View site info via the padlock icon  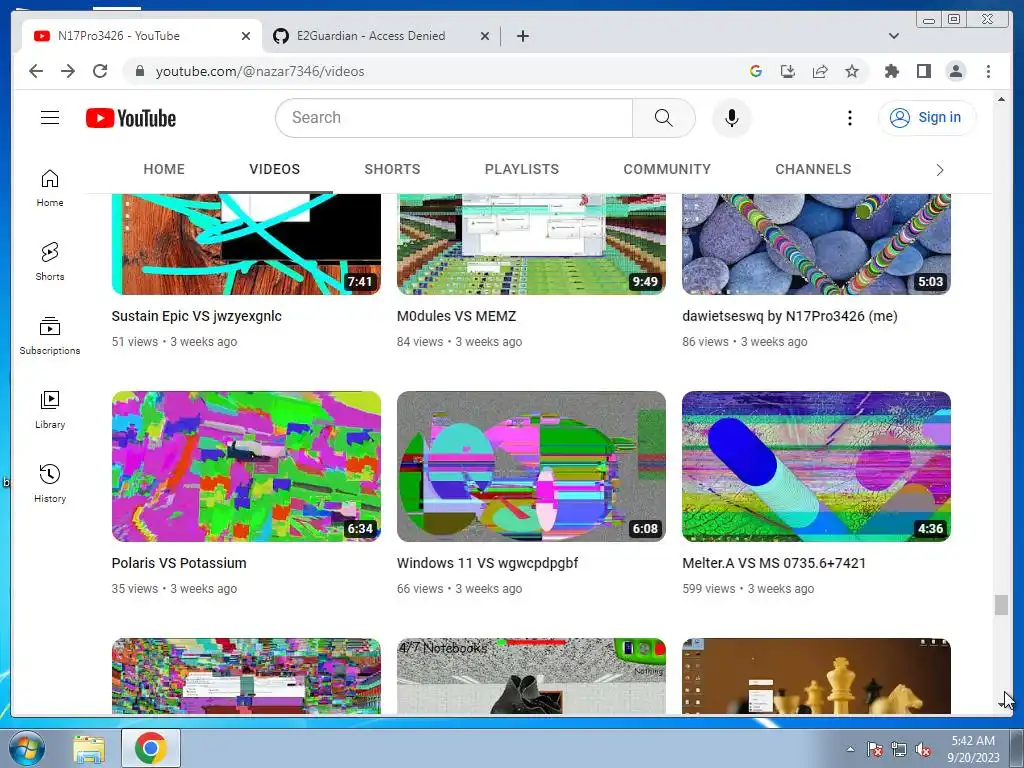point(139,71)
